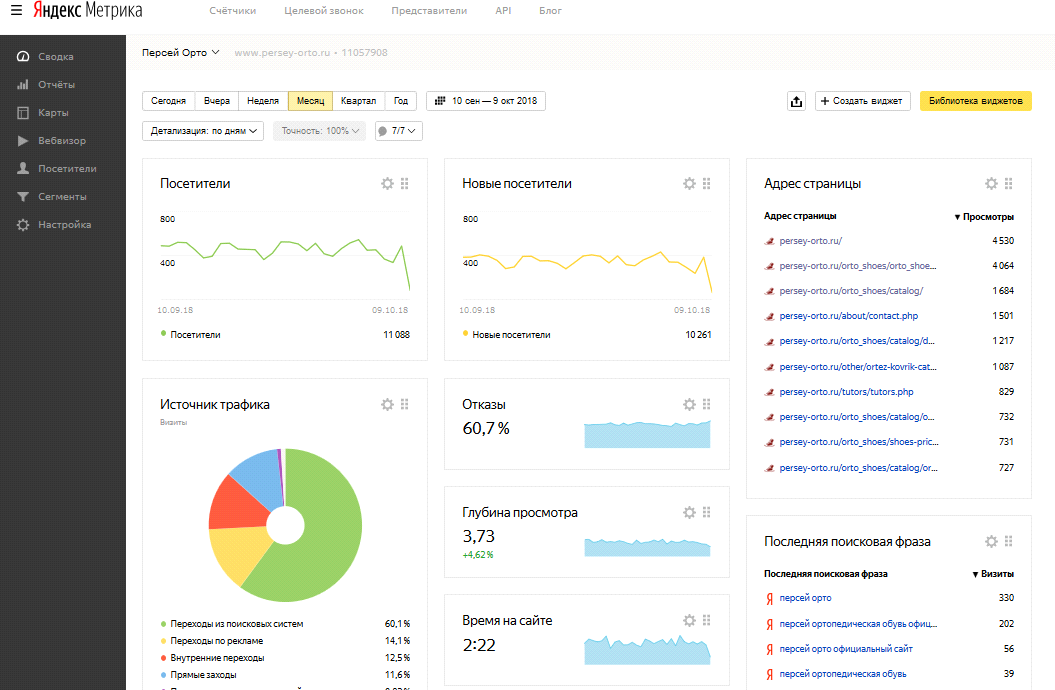Select the Сегодня period
Viewport: 1055px width, 690px height.
point(168,101)
